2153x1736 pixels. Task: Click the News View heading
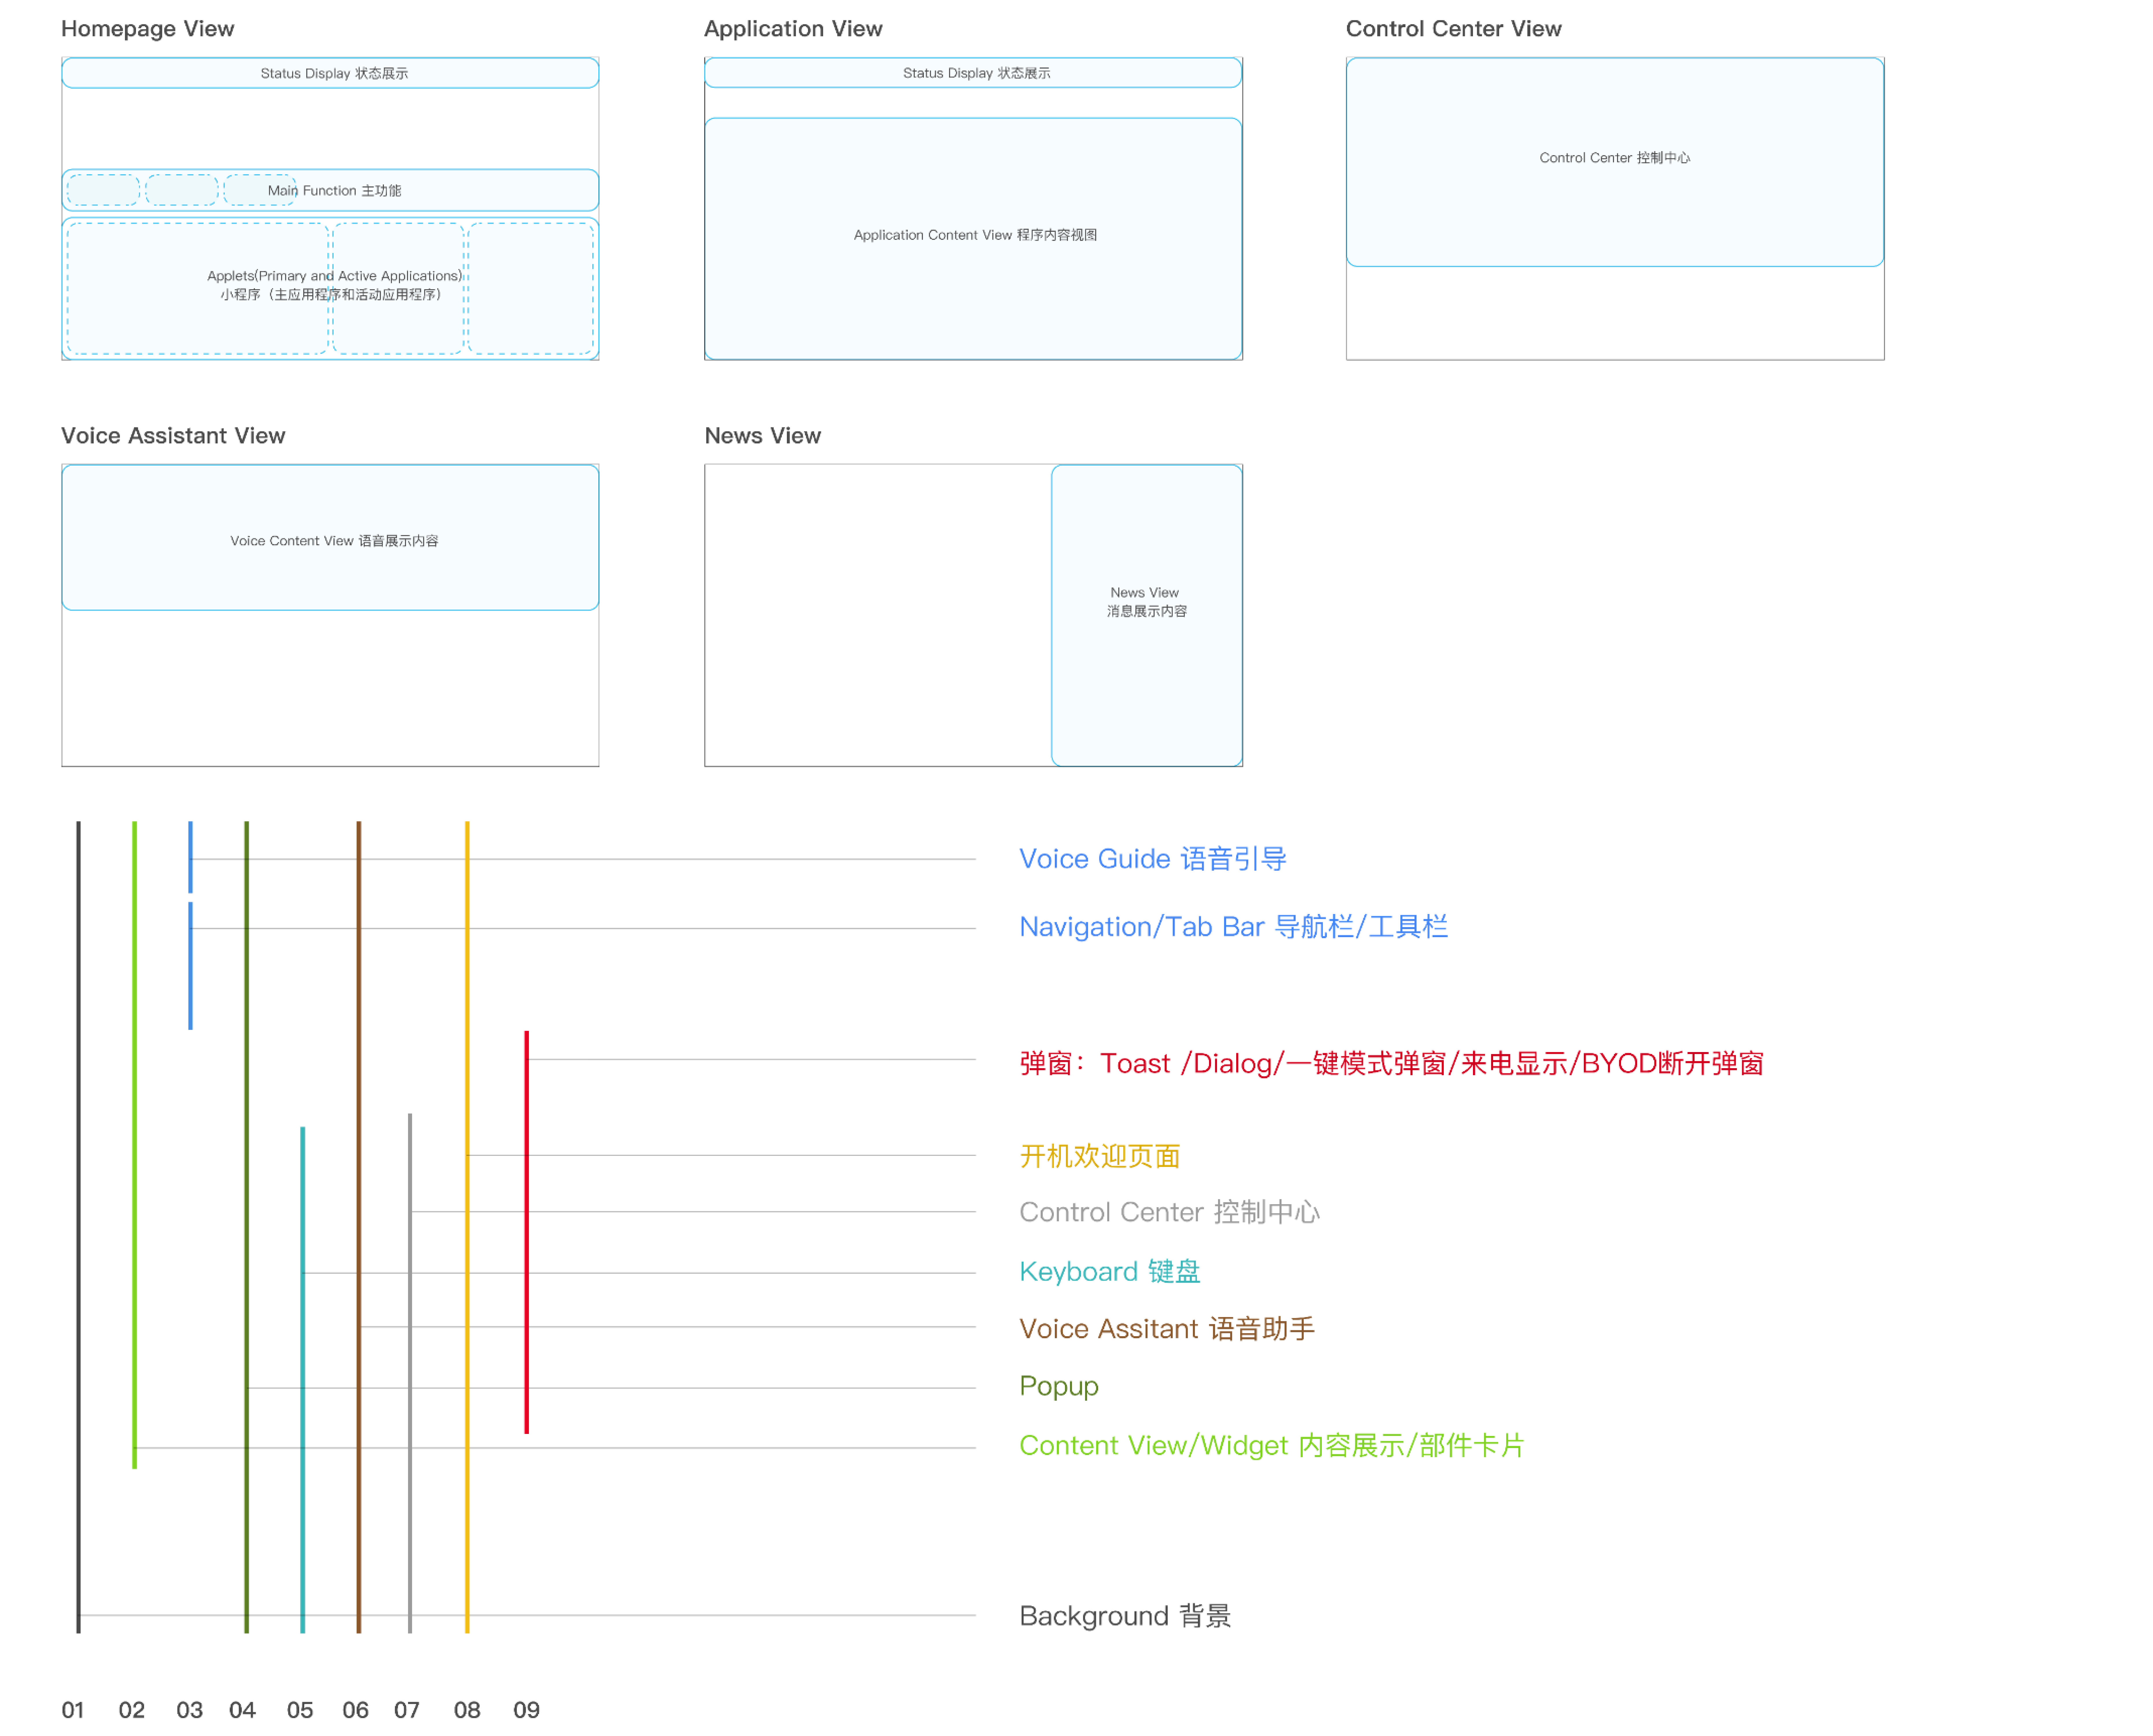763,436
